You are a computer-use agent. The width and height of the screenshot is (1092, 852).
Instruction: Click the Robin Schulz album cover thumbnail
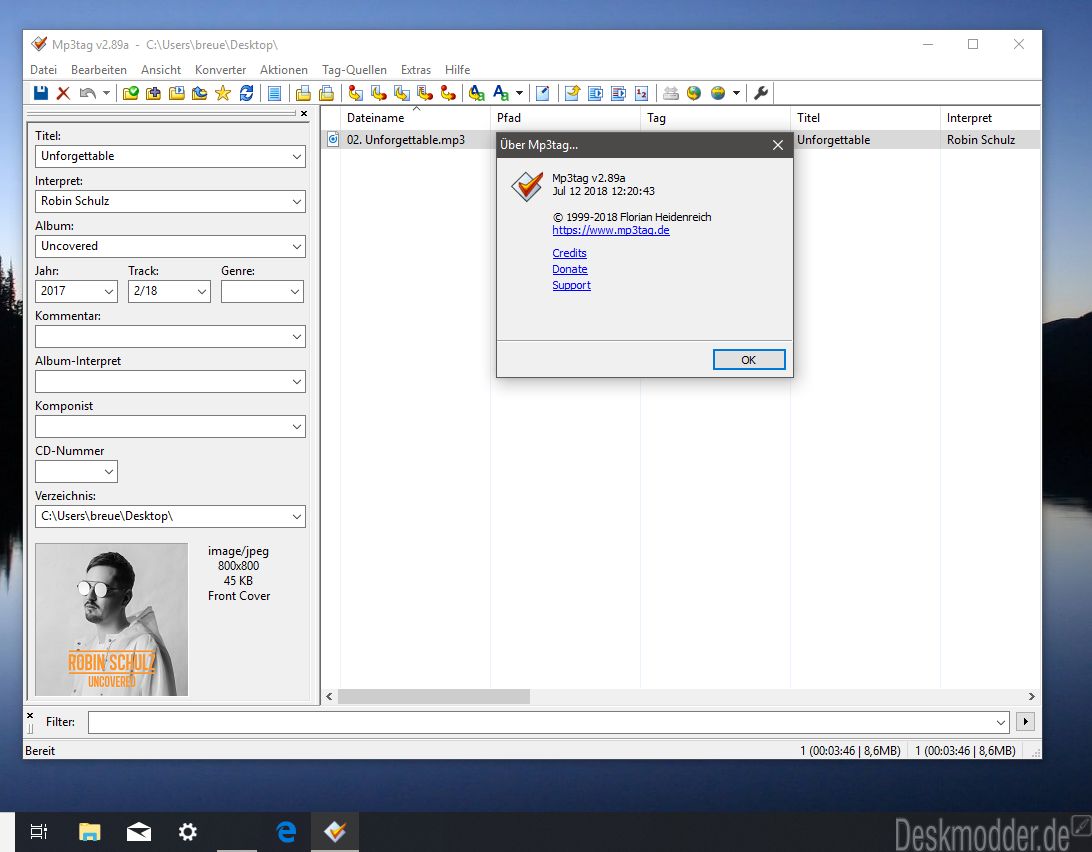pyautogui.click(x=111, y=619)
